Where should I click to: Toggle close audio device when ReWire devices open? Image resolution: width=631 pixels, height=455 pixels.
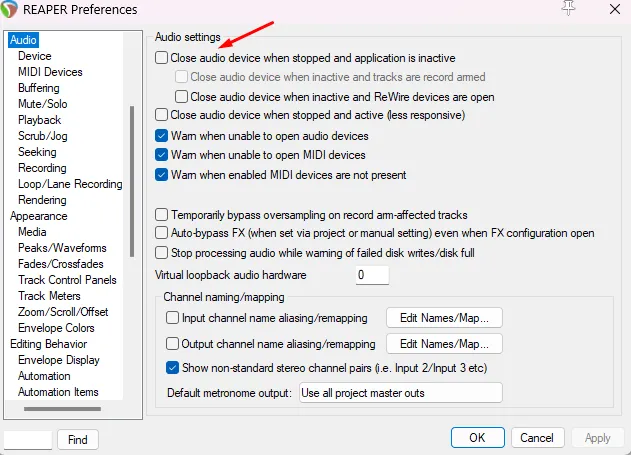click(x=181, y=97)
